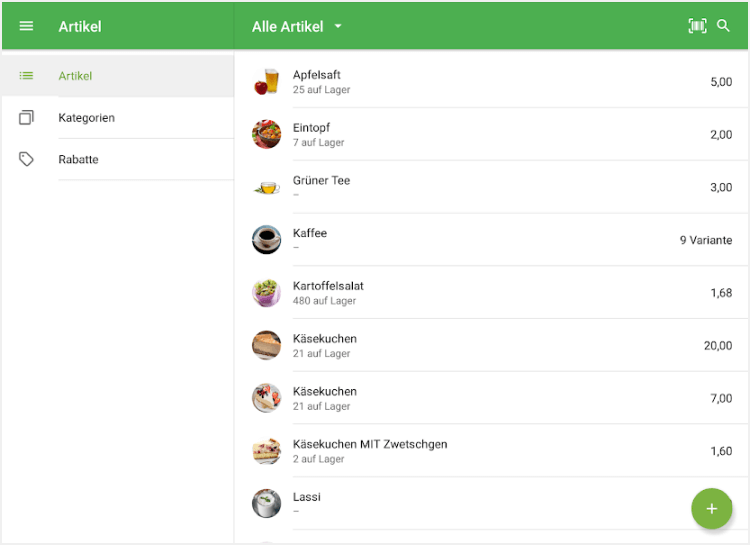This screenshot has height=545, width=750.
Task: Click the Käsekuchen MIT Zwetschgen thumbnail
Action: click(x=266, y=451)
